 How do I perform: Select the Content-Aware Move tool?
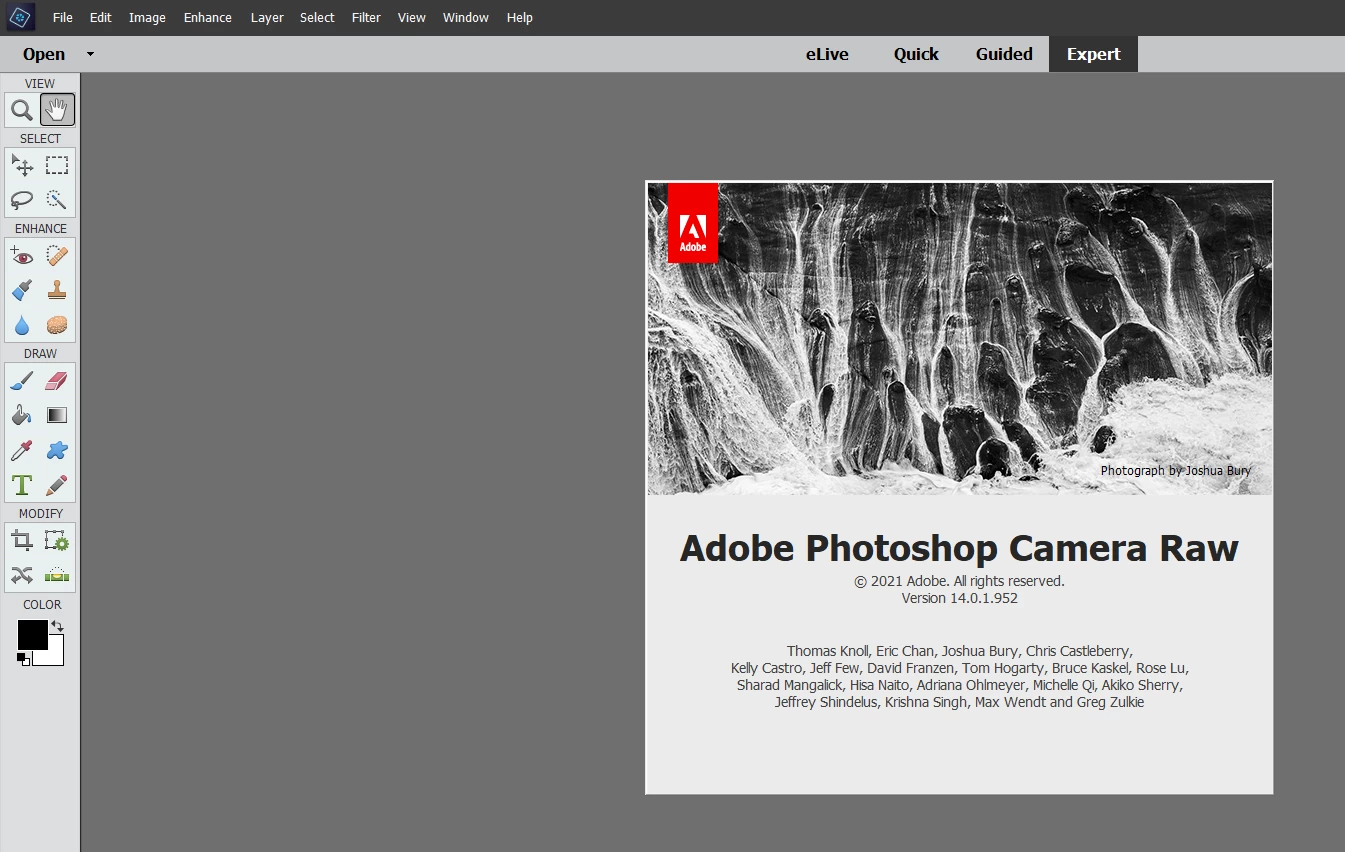pos(22,575)
